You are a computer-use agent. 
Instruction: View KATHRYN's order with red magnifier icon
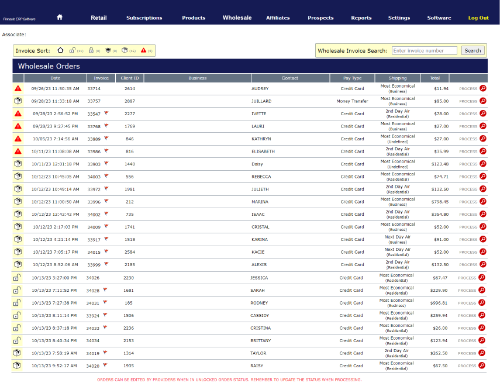tap(483, 139)
